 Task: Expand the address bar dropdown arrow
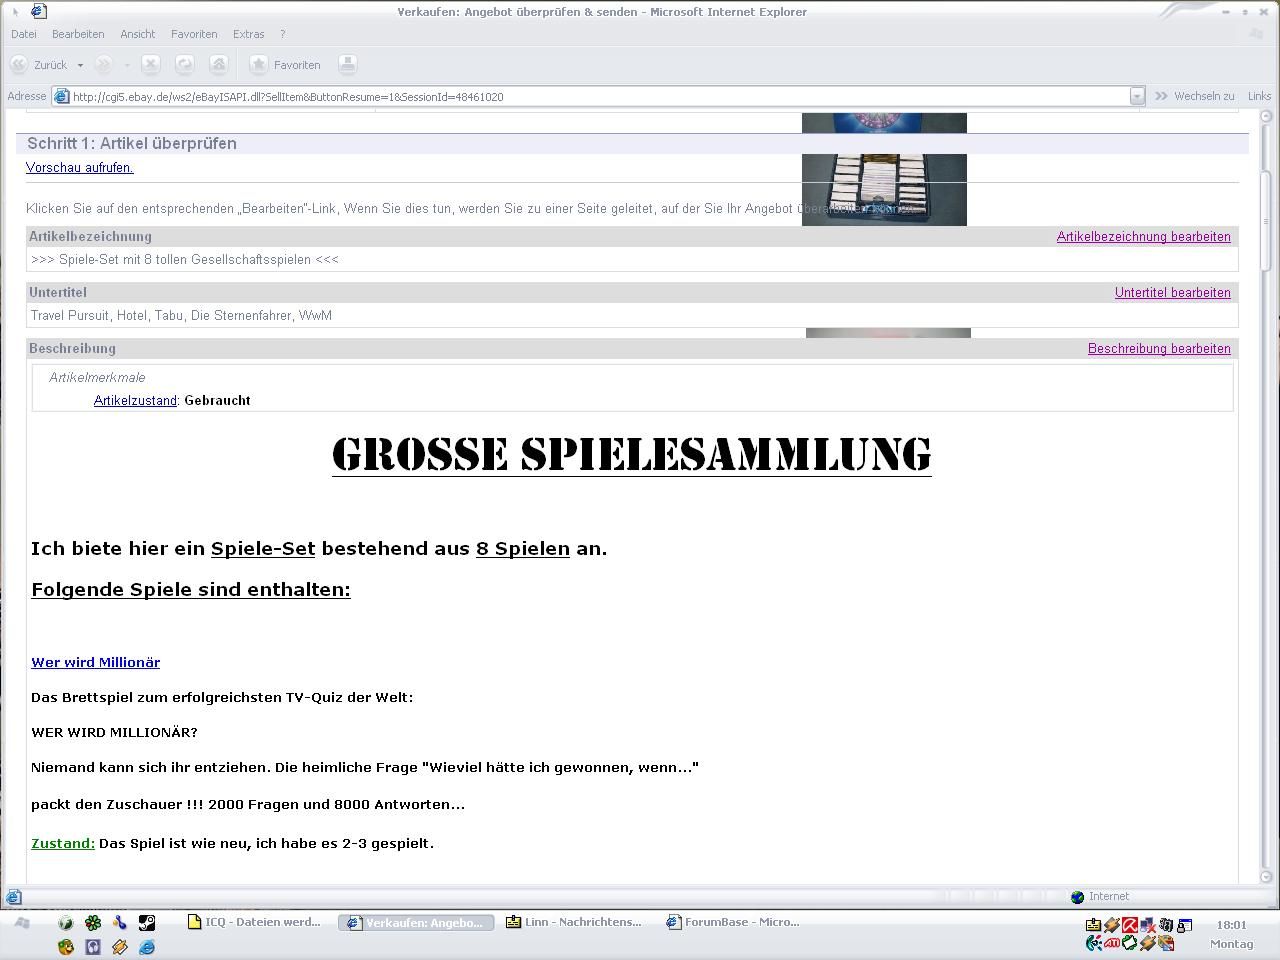pyautogui.click(x=1137, y=97)
